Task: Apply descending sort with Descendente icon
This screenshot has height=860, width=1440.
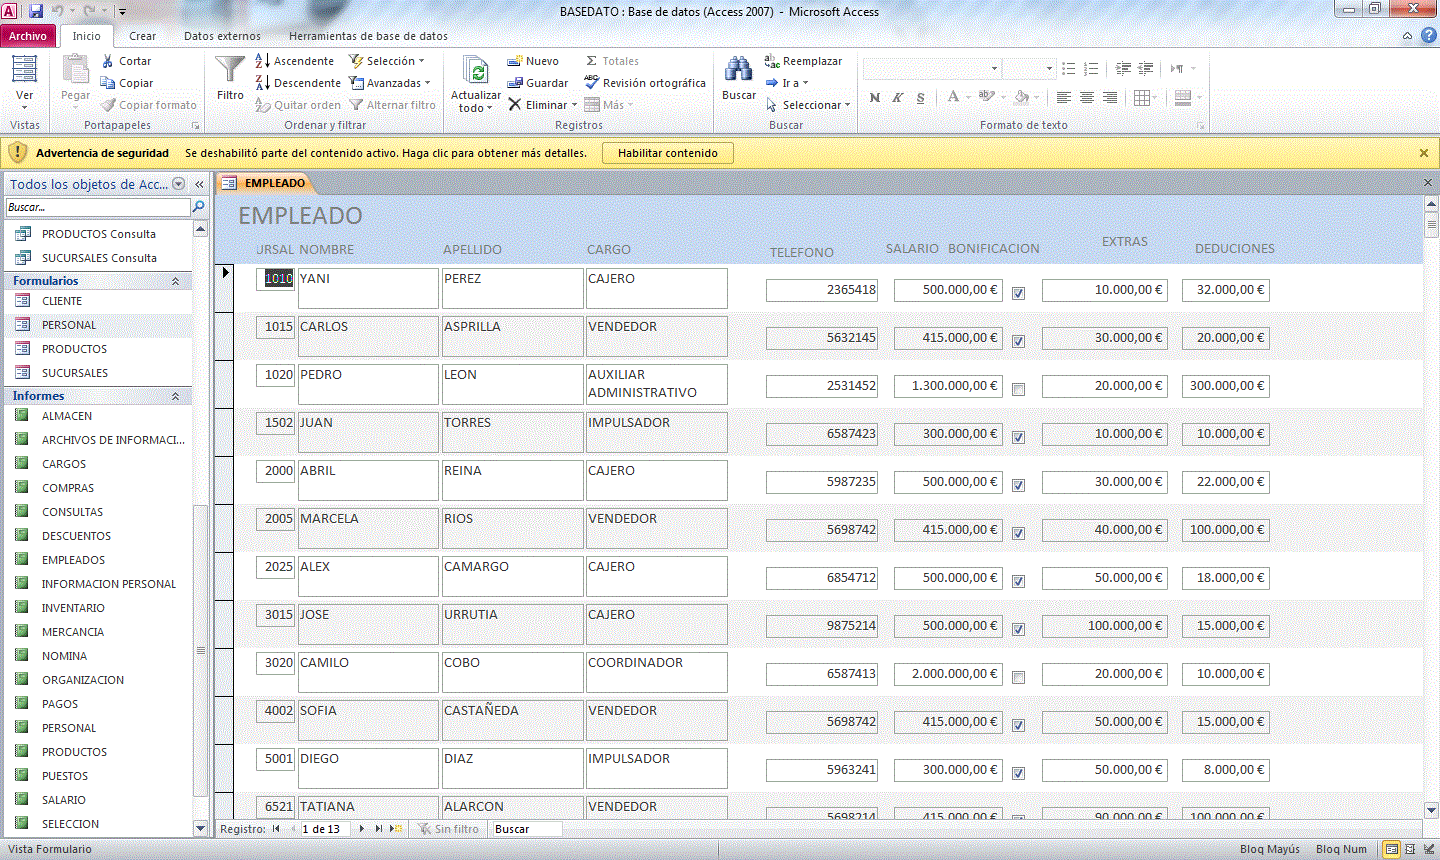Action: pos(262,82)
